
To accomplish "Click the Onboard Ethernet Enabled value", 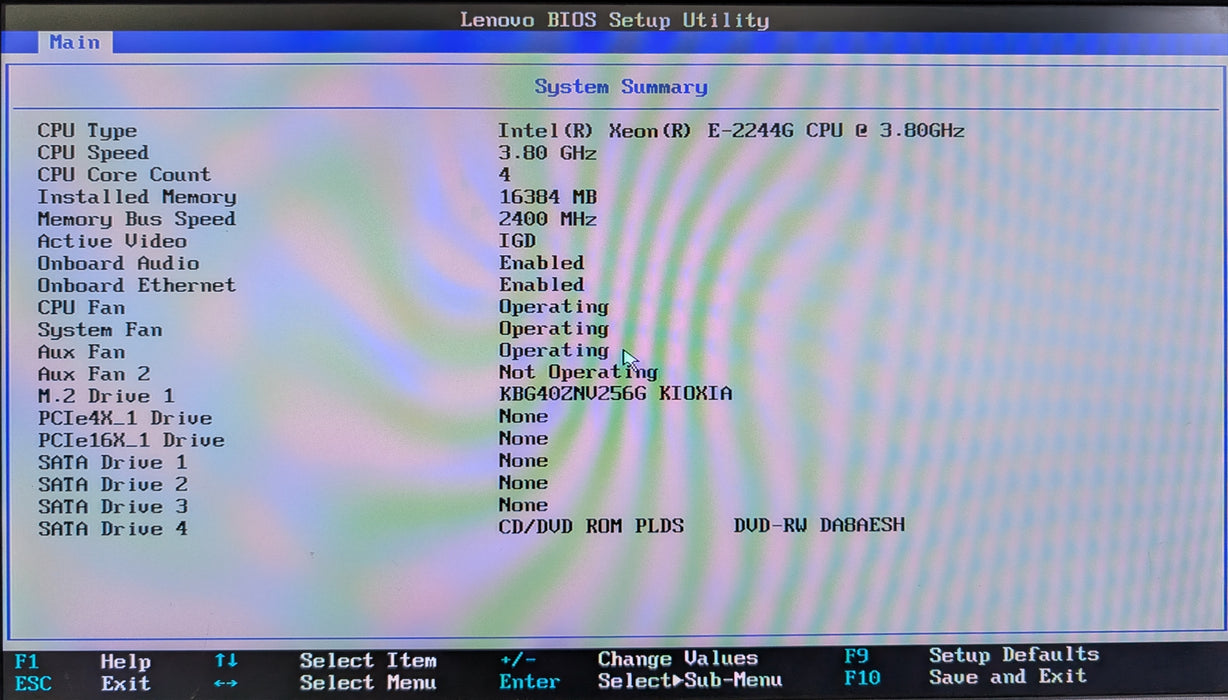I will coord(541,285).
